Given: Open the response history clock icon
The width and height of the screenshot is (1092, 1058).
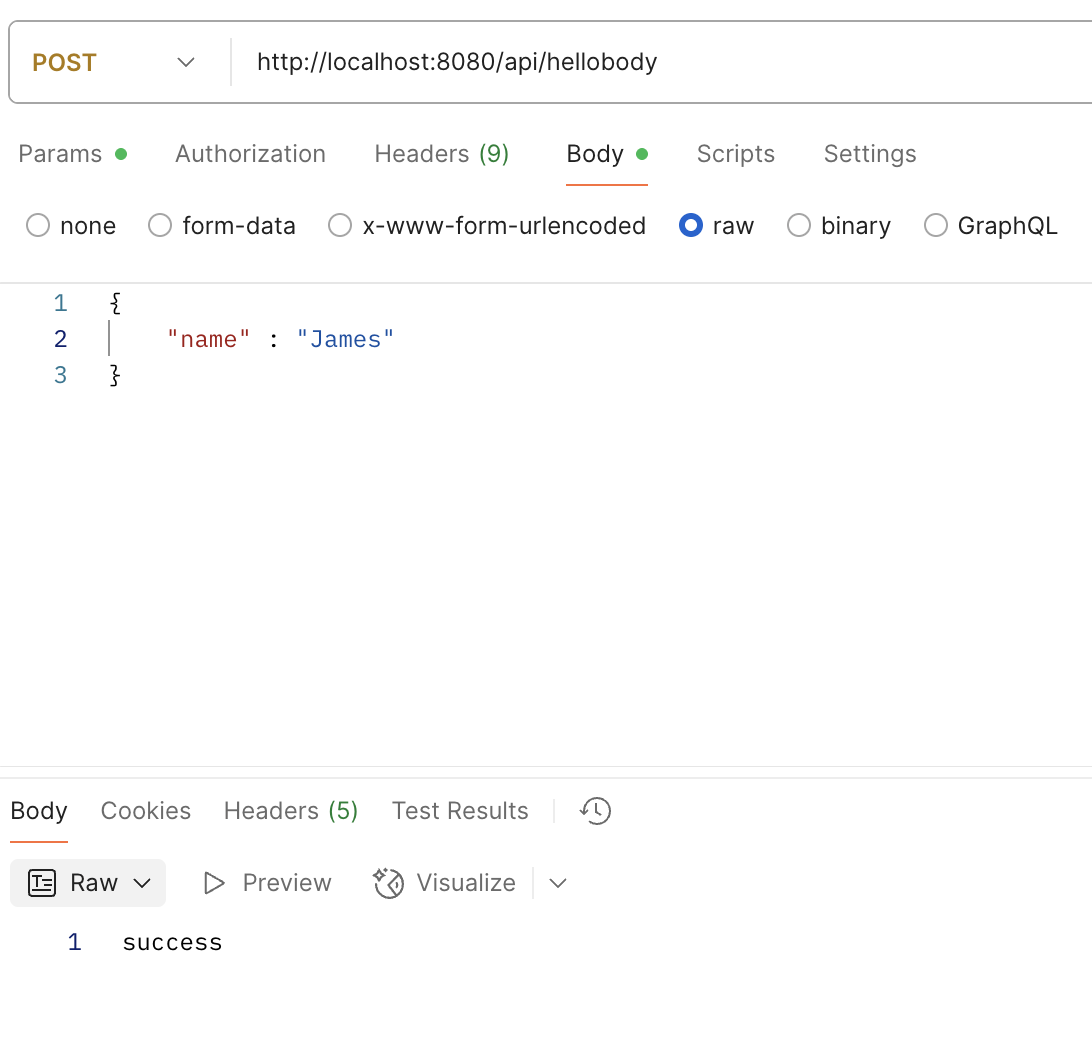Looking at the screenshot, I should [x=595, y=811].
